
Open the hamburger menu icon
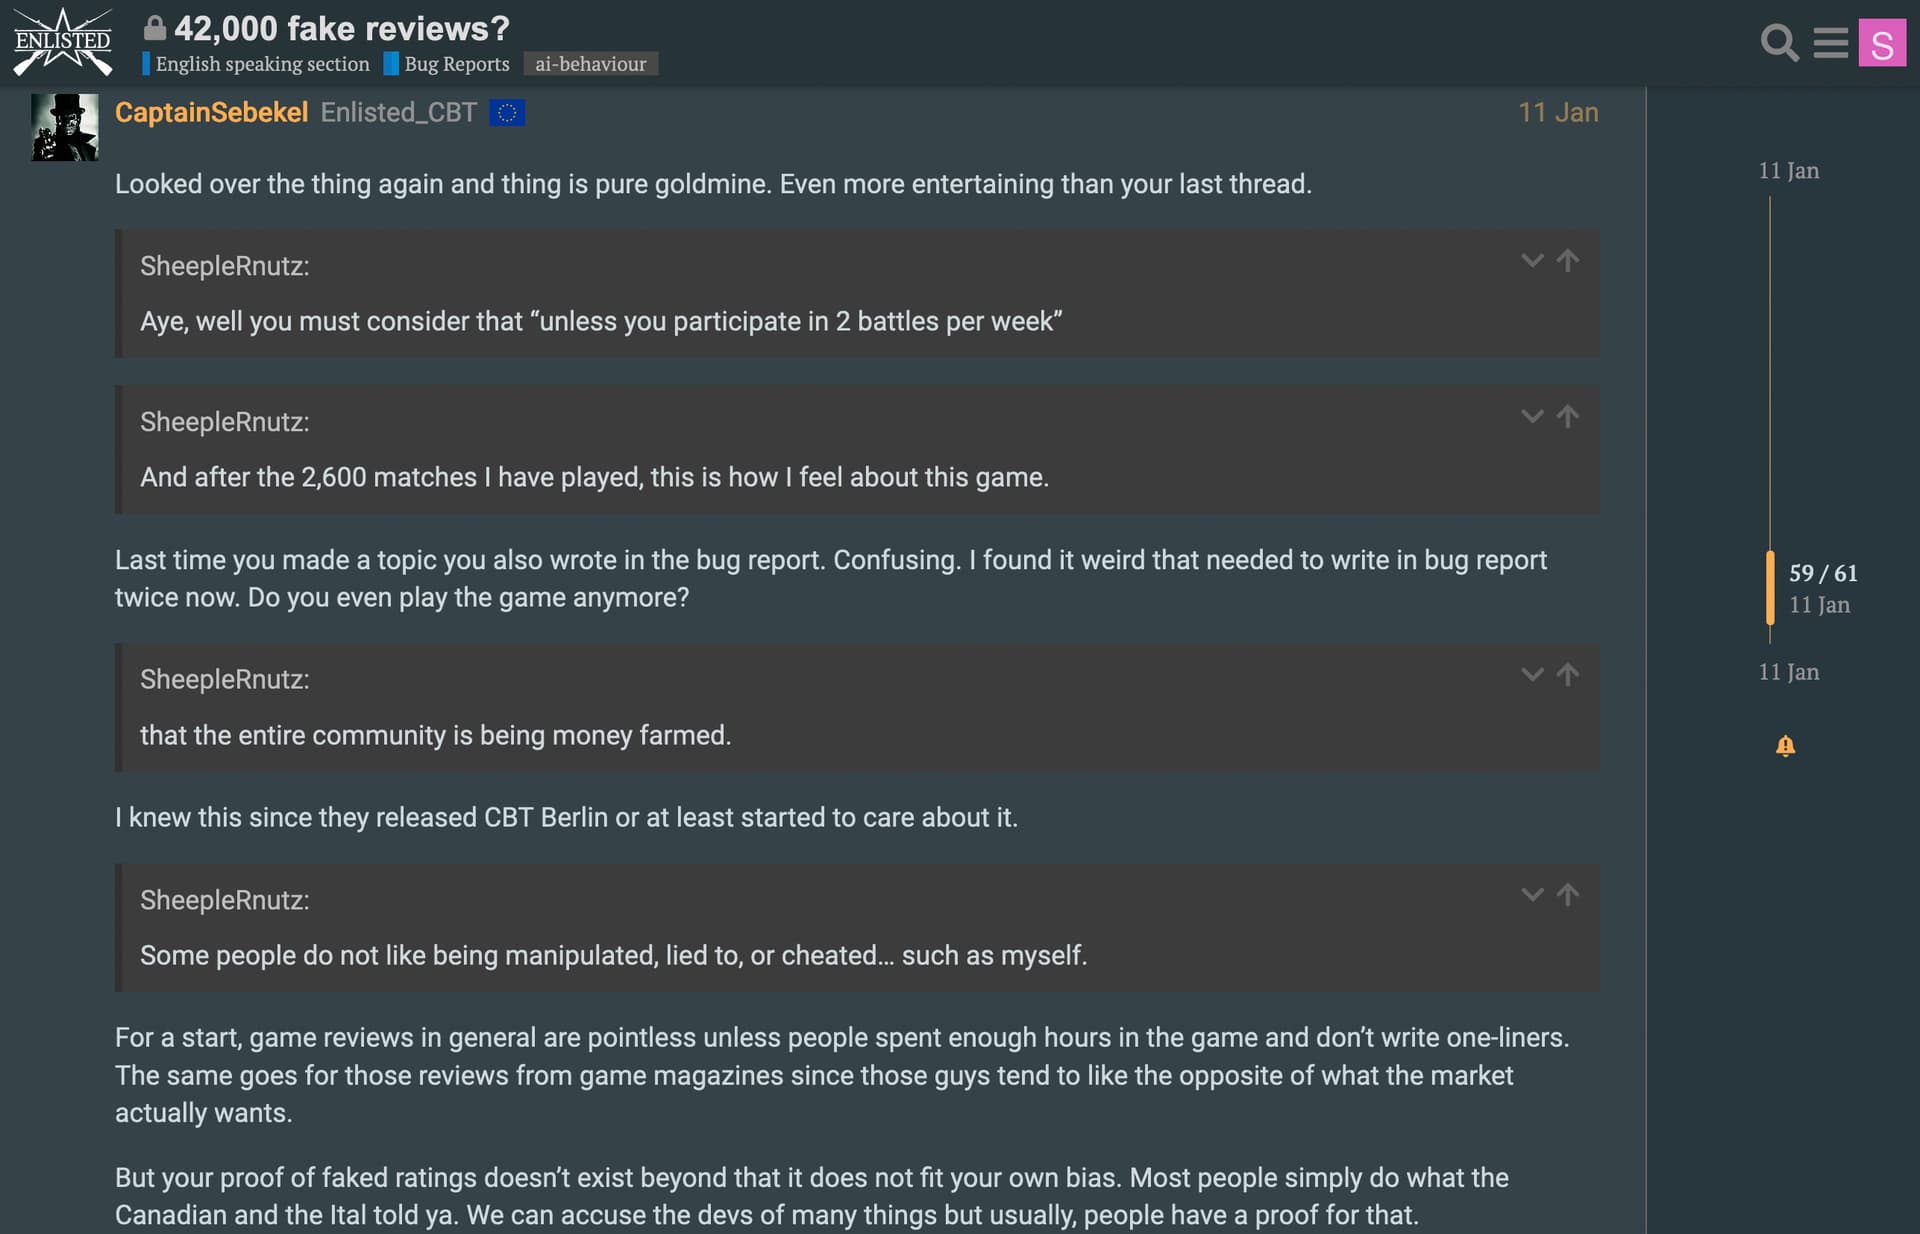click(1830, 43)
